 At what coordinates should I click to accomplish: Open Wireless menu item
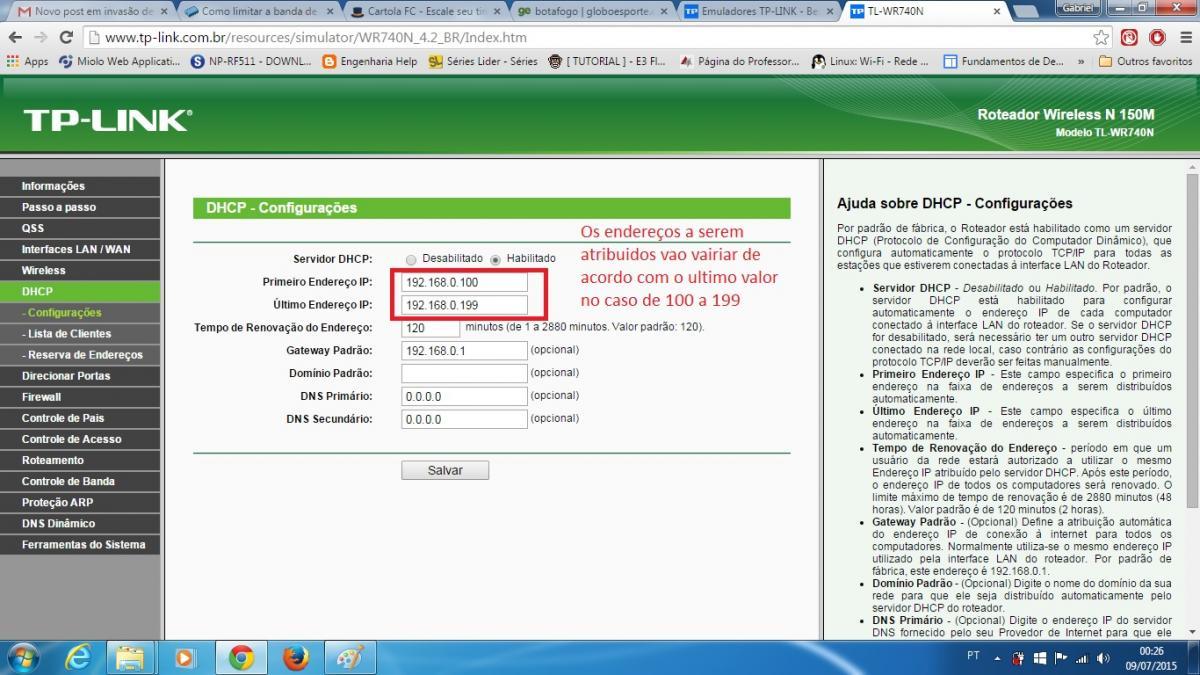click(80, 270)
